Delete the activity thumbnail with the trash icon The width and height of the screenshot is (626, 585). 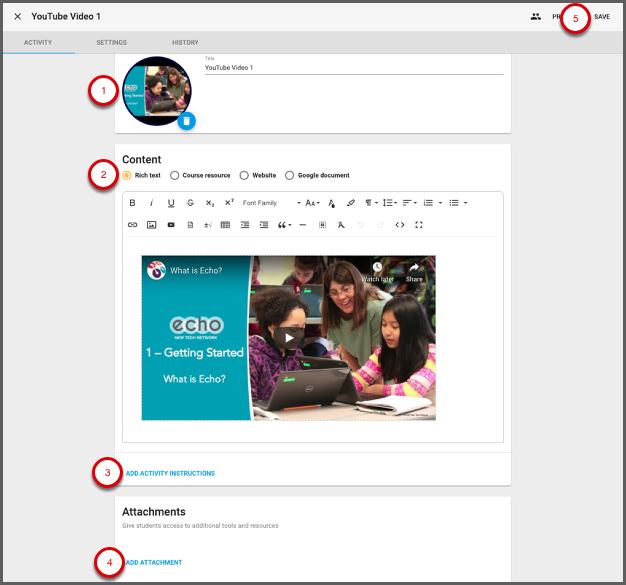click(x=186, y=121)
